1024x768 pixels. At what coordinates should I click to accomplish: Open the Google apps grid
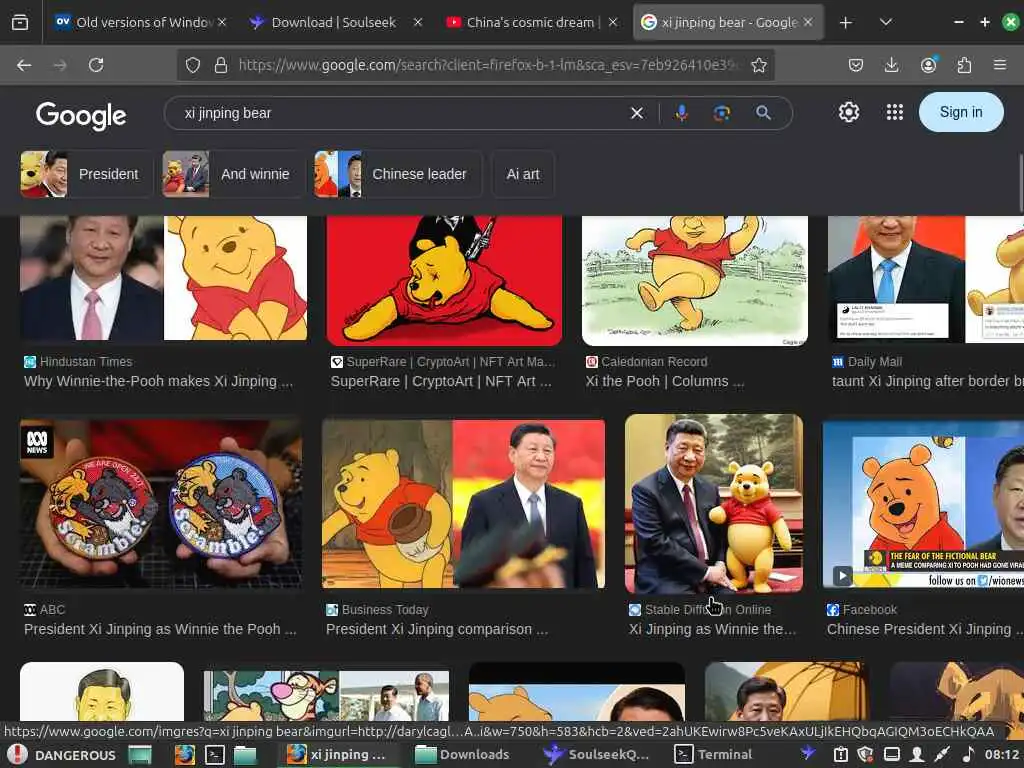(895, 112)
